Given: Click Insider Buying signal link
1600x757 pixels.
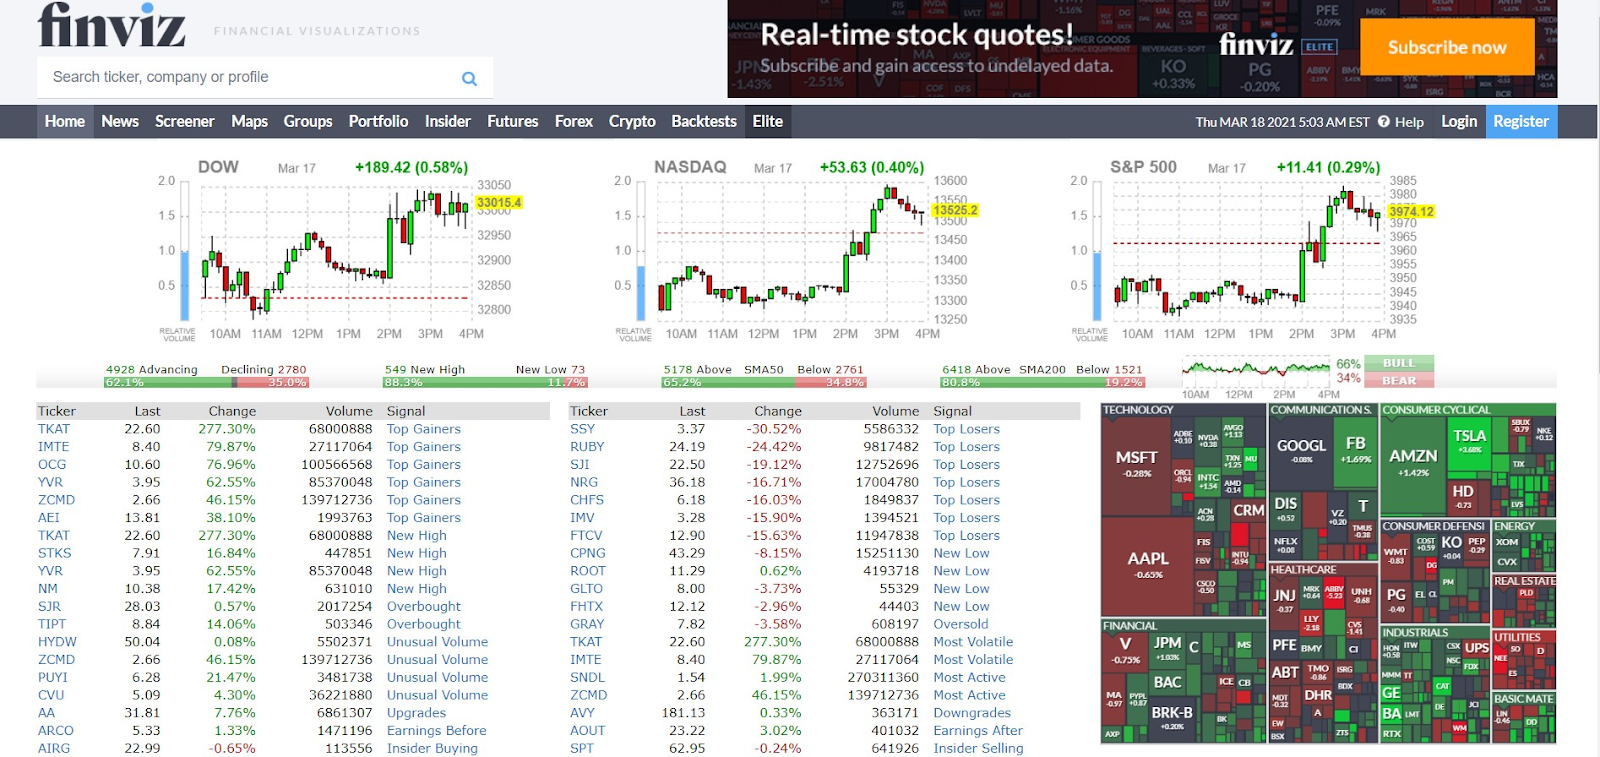Looking at the screenshot, I should click(x=432, y=748).
